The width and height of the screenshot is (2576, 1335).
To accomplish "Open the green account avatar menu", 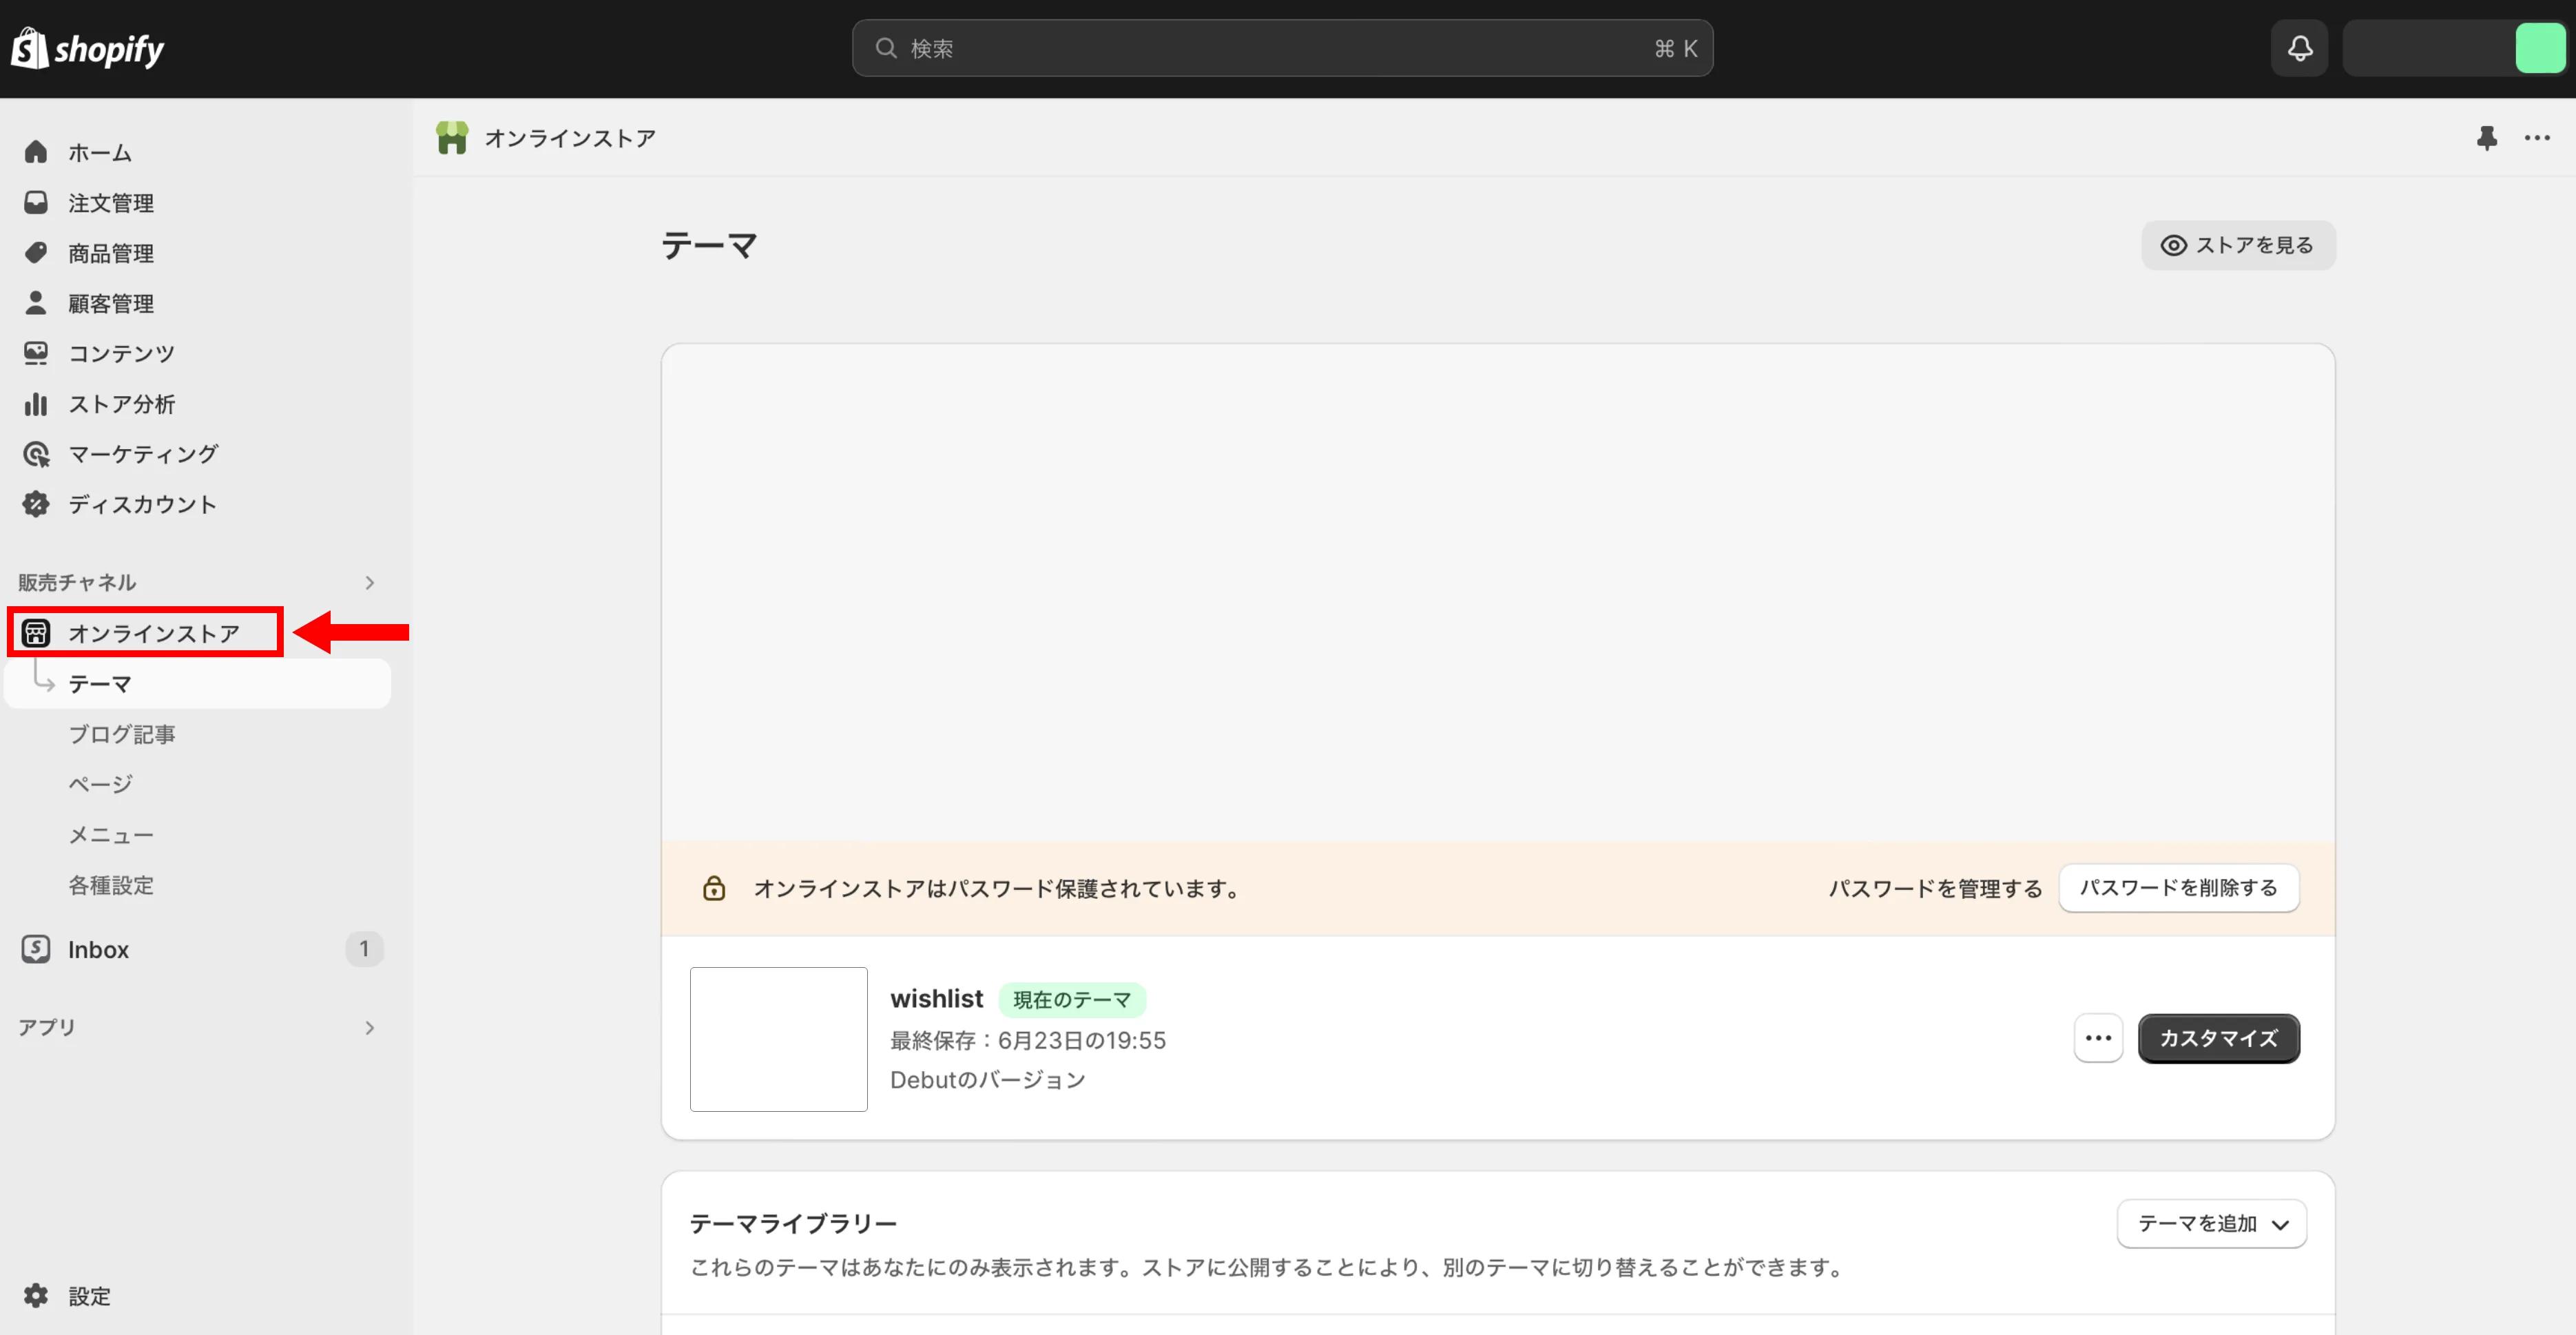I will 2540,48.
